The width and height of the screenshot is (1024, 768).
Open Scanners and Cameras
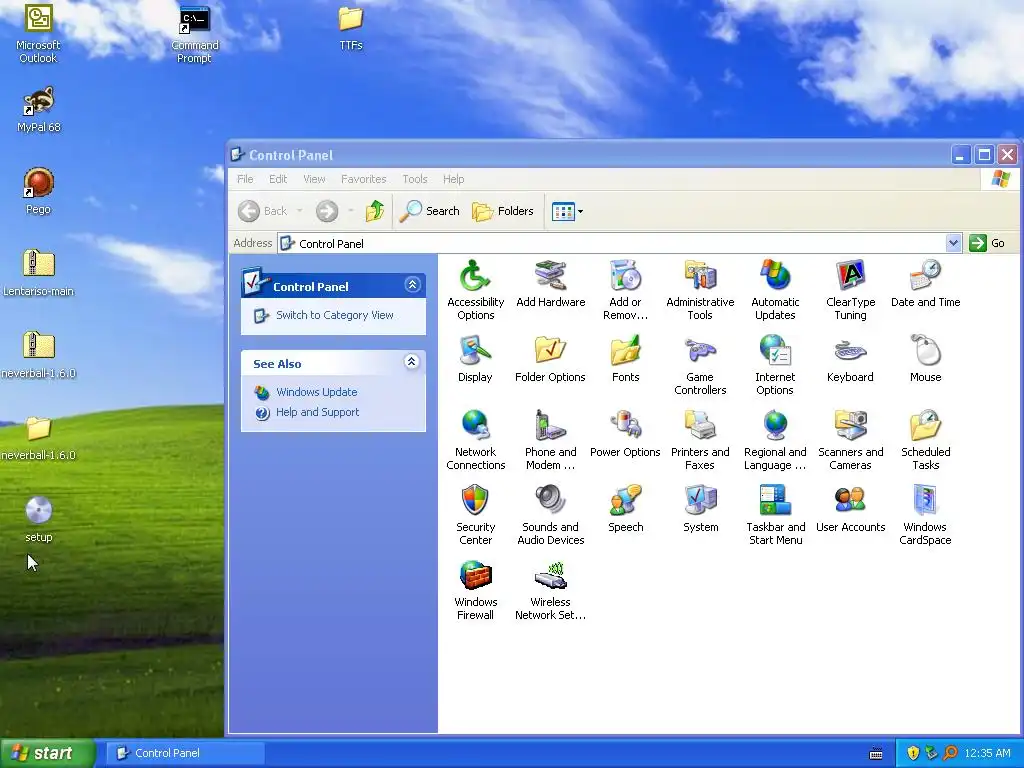click(x=850, y=440)
